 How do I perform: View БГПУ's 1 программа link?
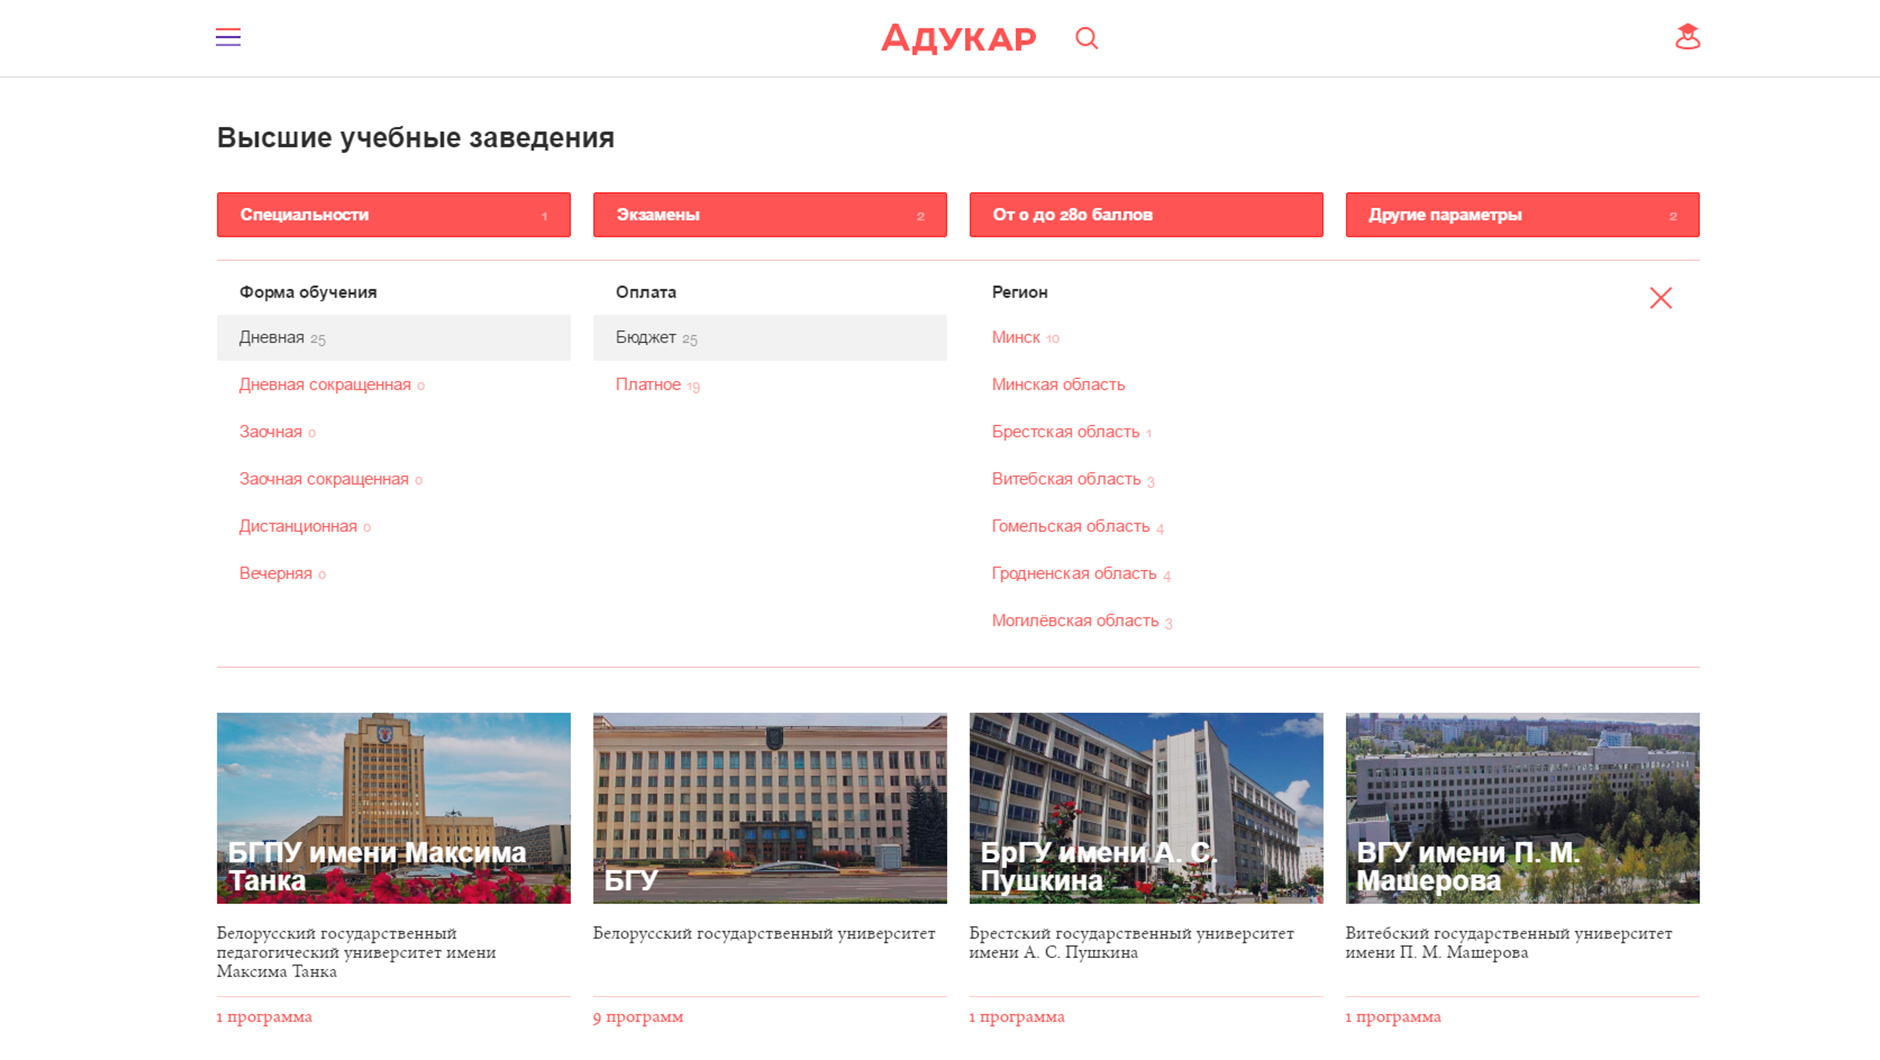click(x=264, y=1017)
